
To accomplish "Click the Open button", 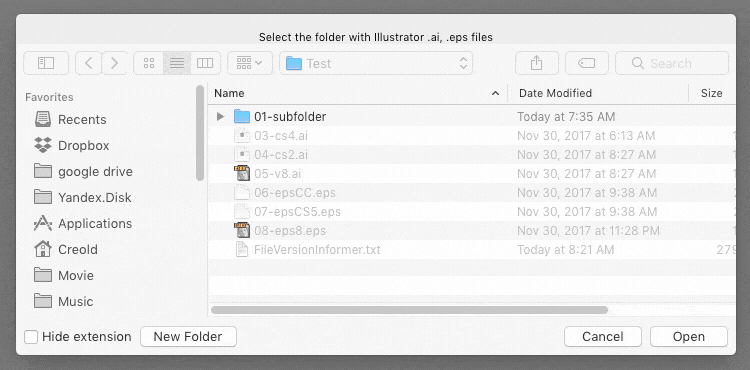I will point(689,337).
